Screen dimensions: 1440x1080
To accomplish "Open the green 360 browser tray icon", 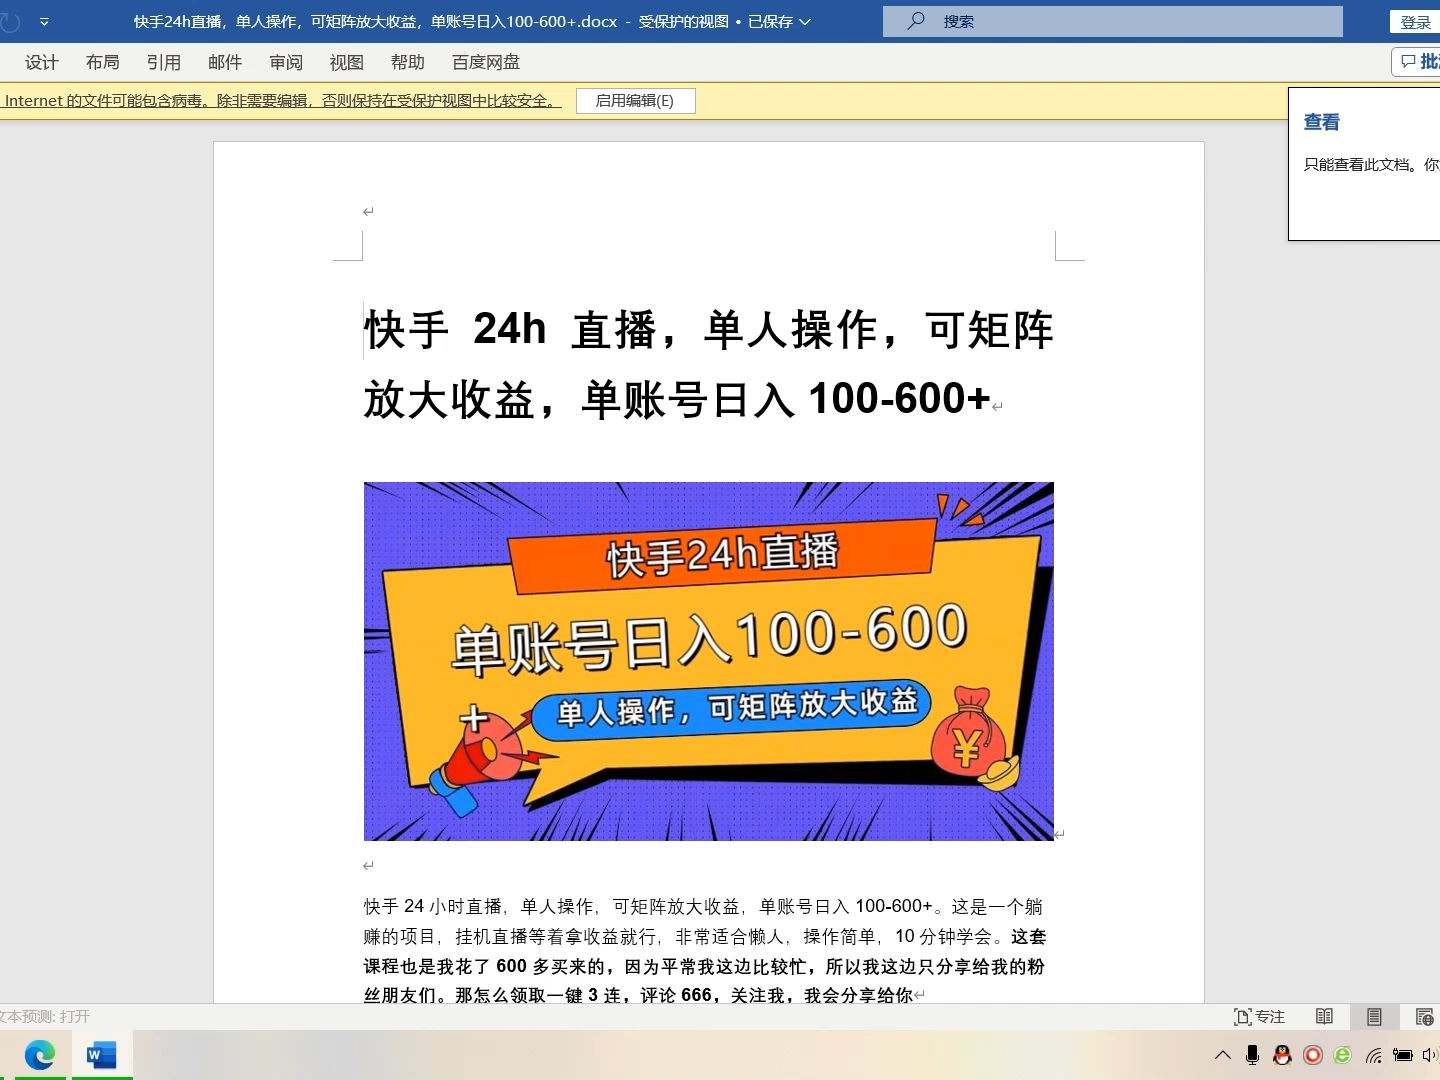I will click(x=1343, y=1055).
